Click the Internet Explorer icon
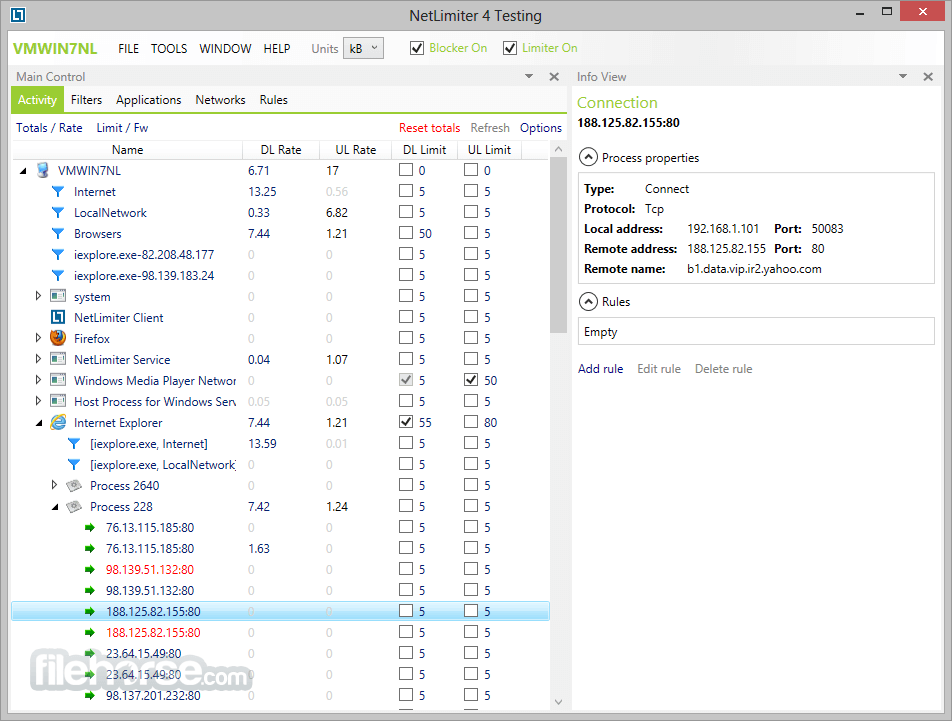This screenshot has width=952, height=721. click(58, 422)
